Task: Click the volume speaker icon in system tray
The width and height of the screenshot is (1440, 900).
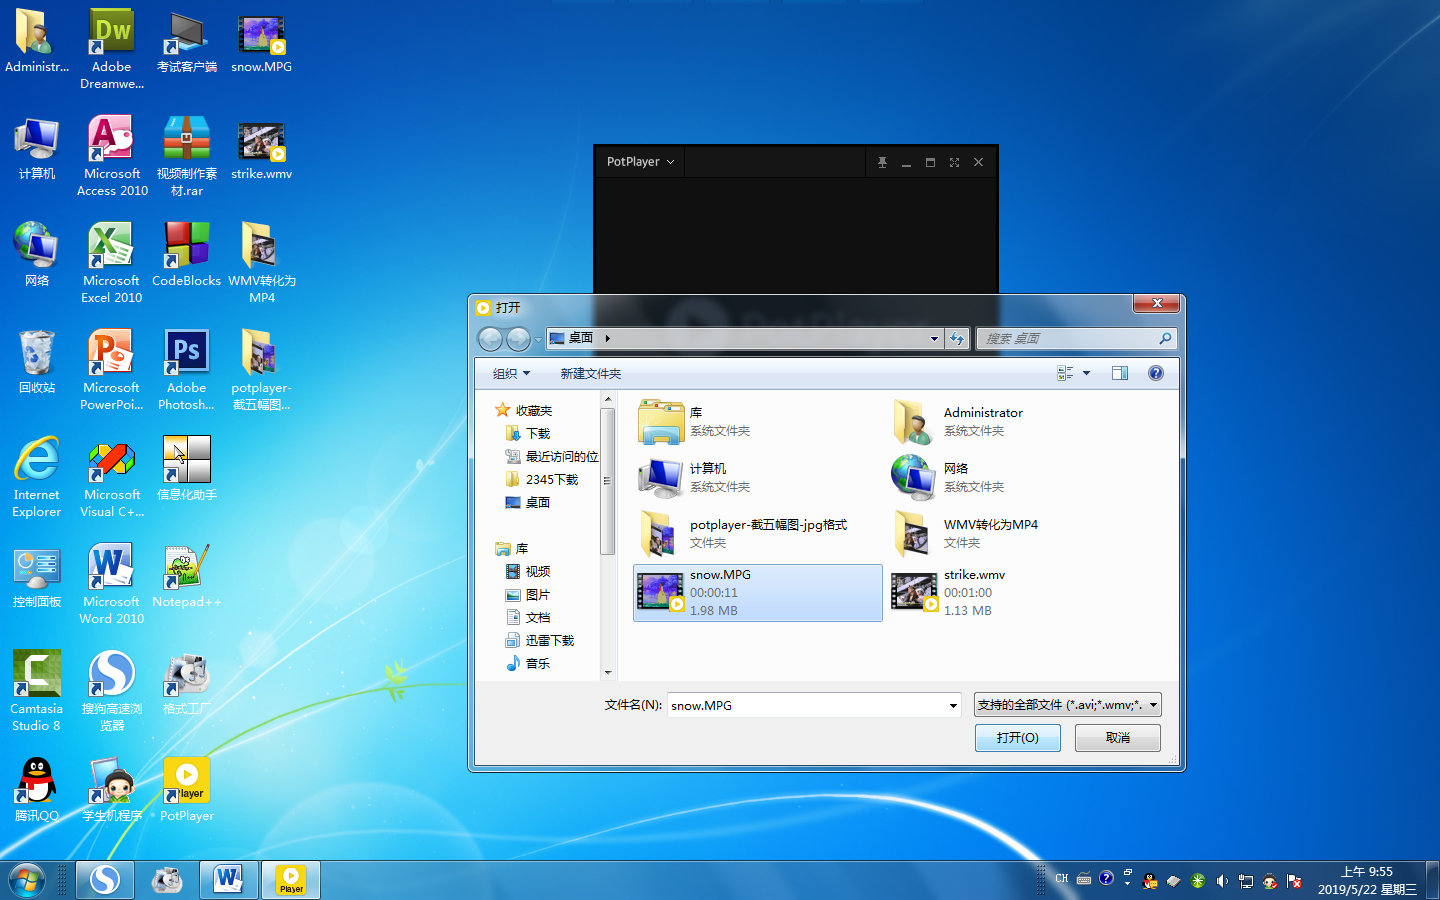Action: 1222,881
